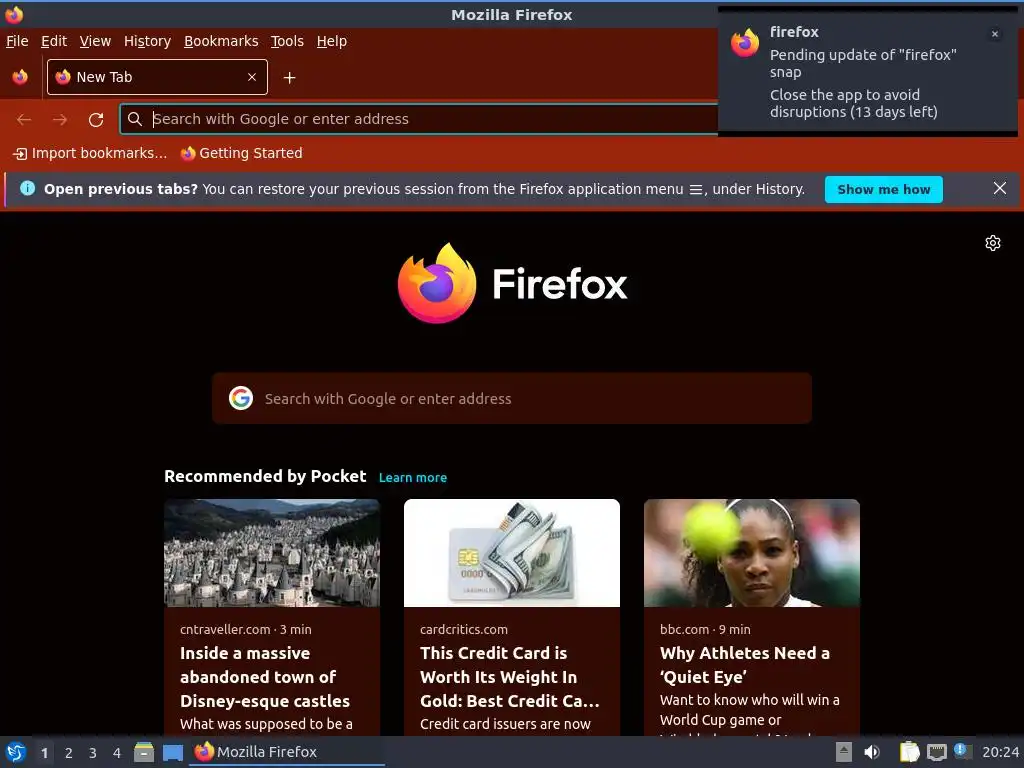Click the 20:24 clock in taskbar
The width and height of the screenshot is (1024, 768).
[x=1000, y=753]
